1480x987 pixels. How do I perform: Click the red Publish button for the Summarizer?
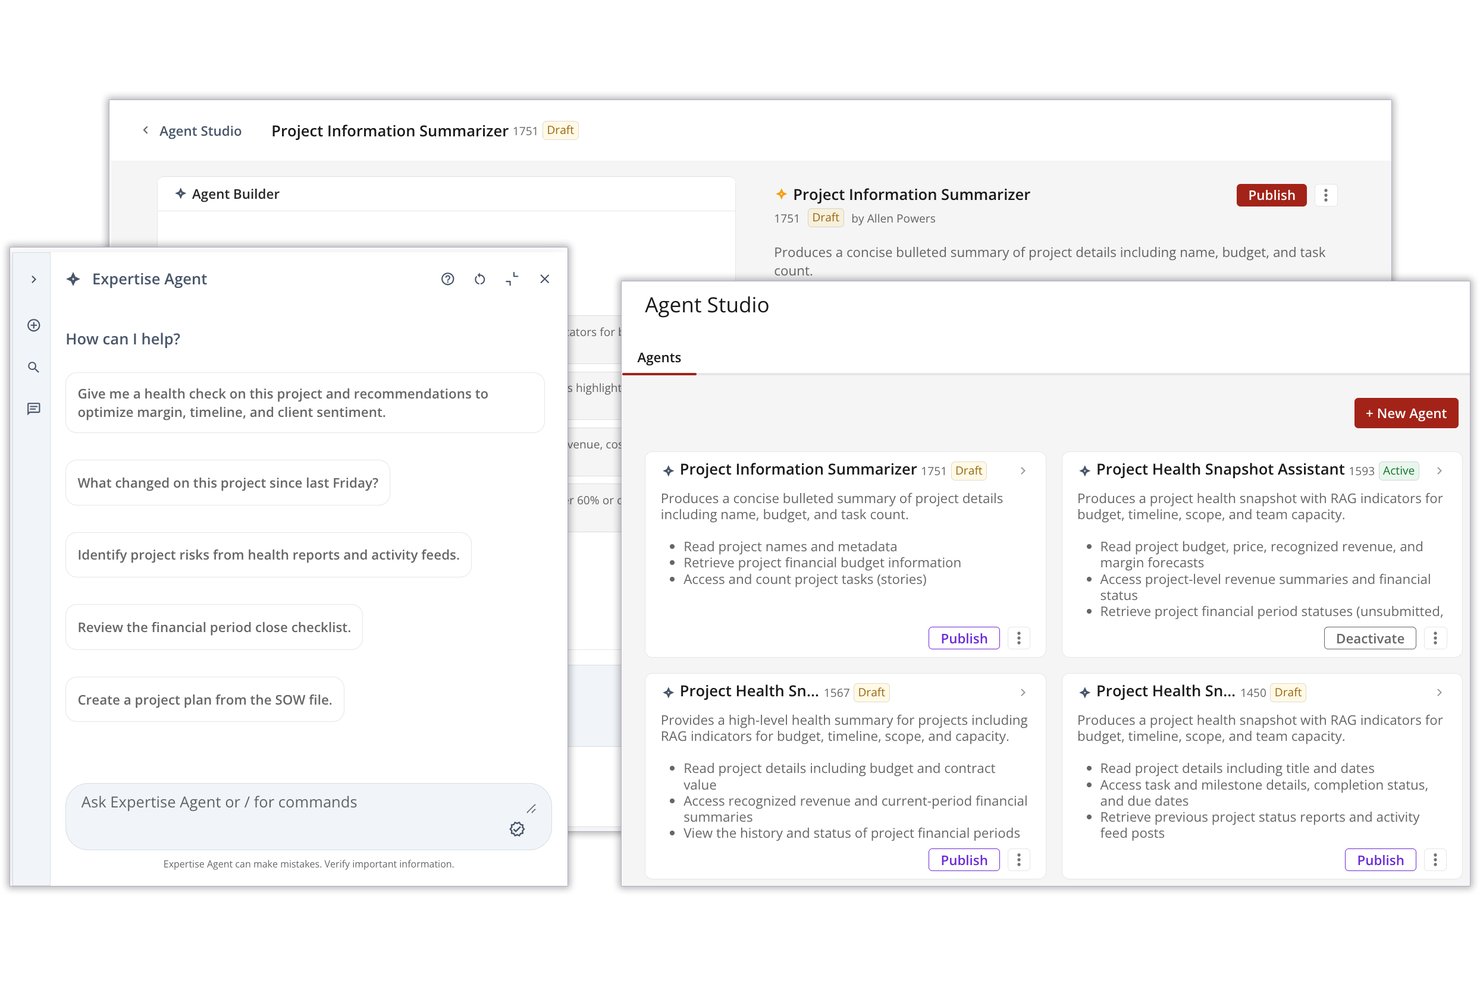pyautogui.click(x=1271, y=195)
